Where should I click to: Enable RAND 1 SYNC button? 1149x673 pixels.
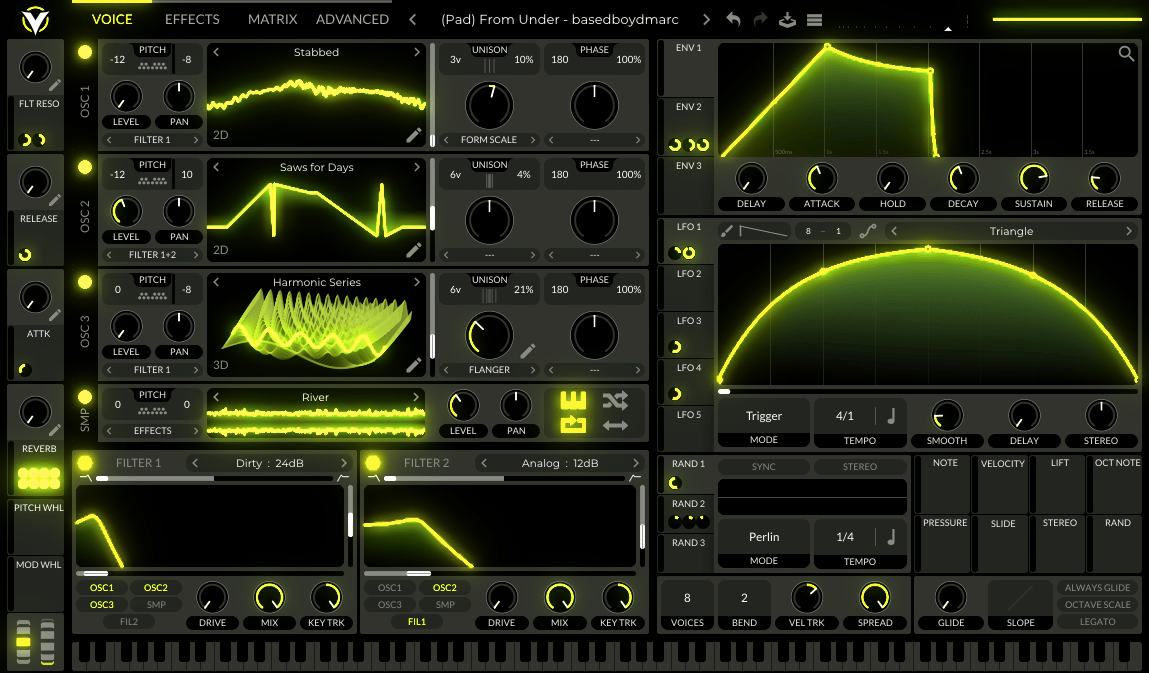(x=764, y=467)
